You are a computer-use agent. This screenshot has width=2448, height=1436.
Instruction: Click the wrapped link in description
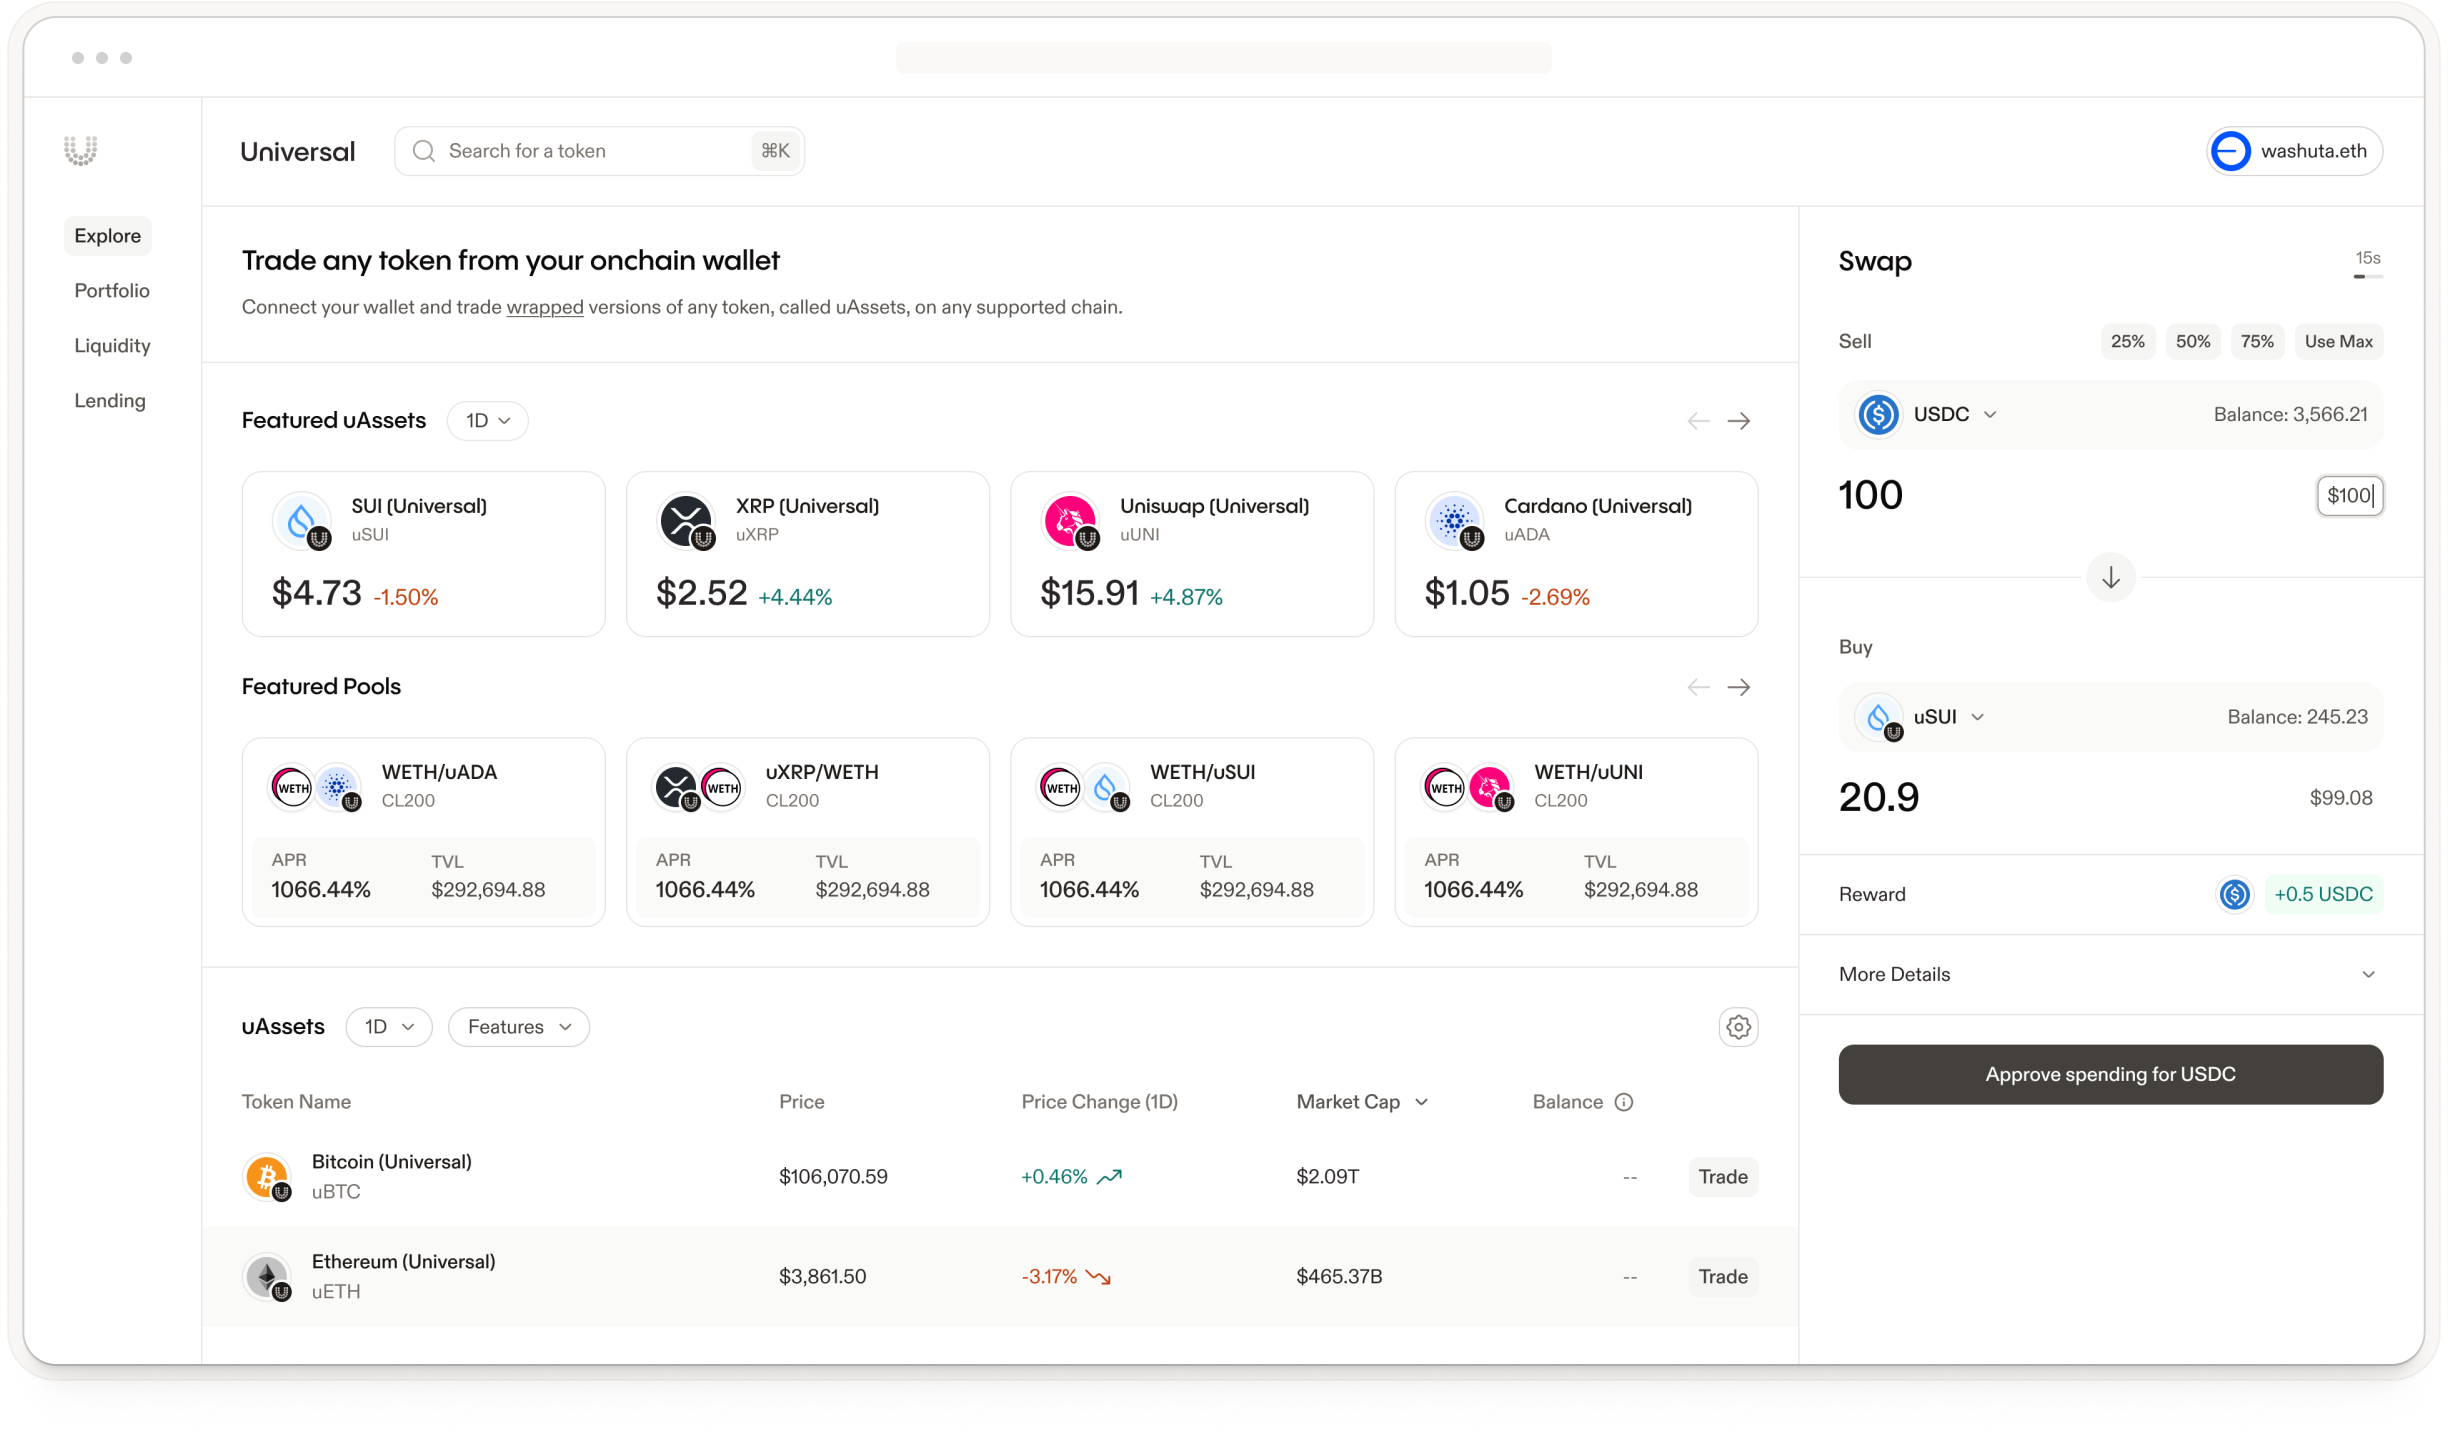(x=544, y=307)
